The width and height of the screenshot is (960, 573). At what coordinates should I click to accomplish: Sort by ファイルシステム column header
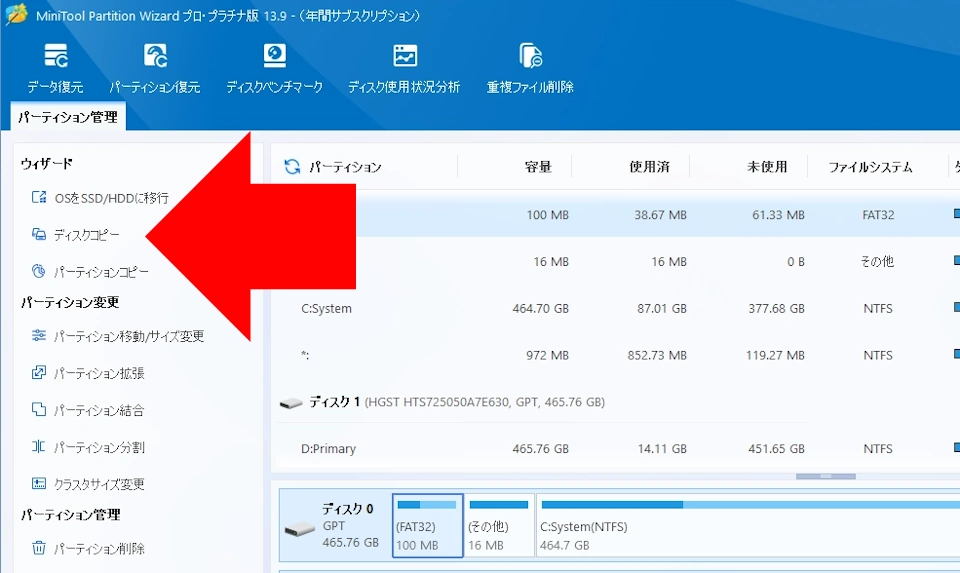coord(870,167)
